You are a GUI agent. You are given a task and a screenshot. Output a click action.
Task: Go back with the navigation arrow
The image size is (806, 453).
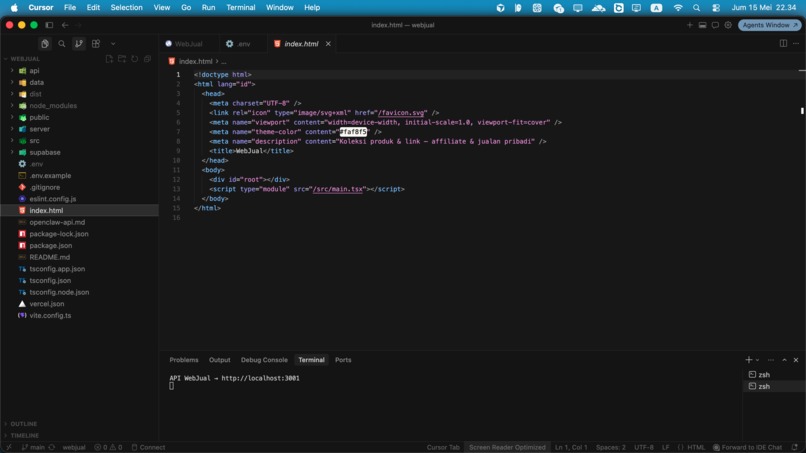tap(65, 25)
